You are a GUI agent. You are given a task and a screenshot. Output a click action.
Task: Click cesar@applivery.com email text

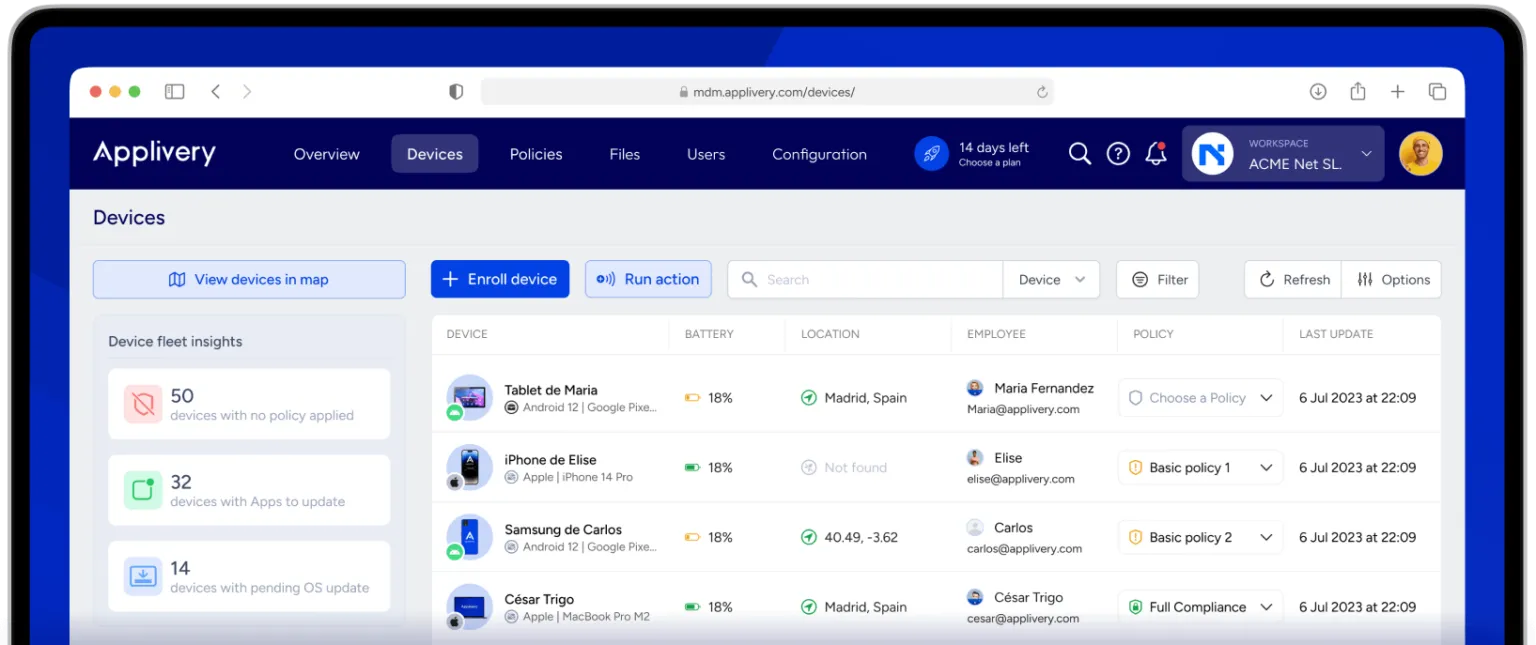(x=1023, y=619)
